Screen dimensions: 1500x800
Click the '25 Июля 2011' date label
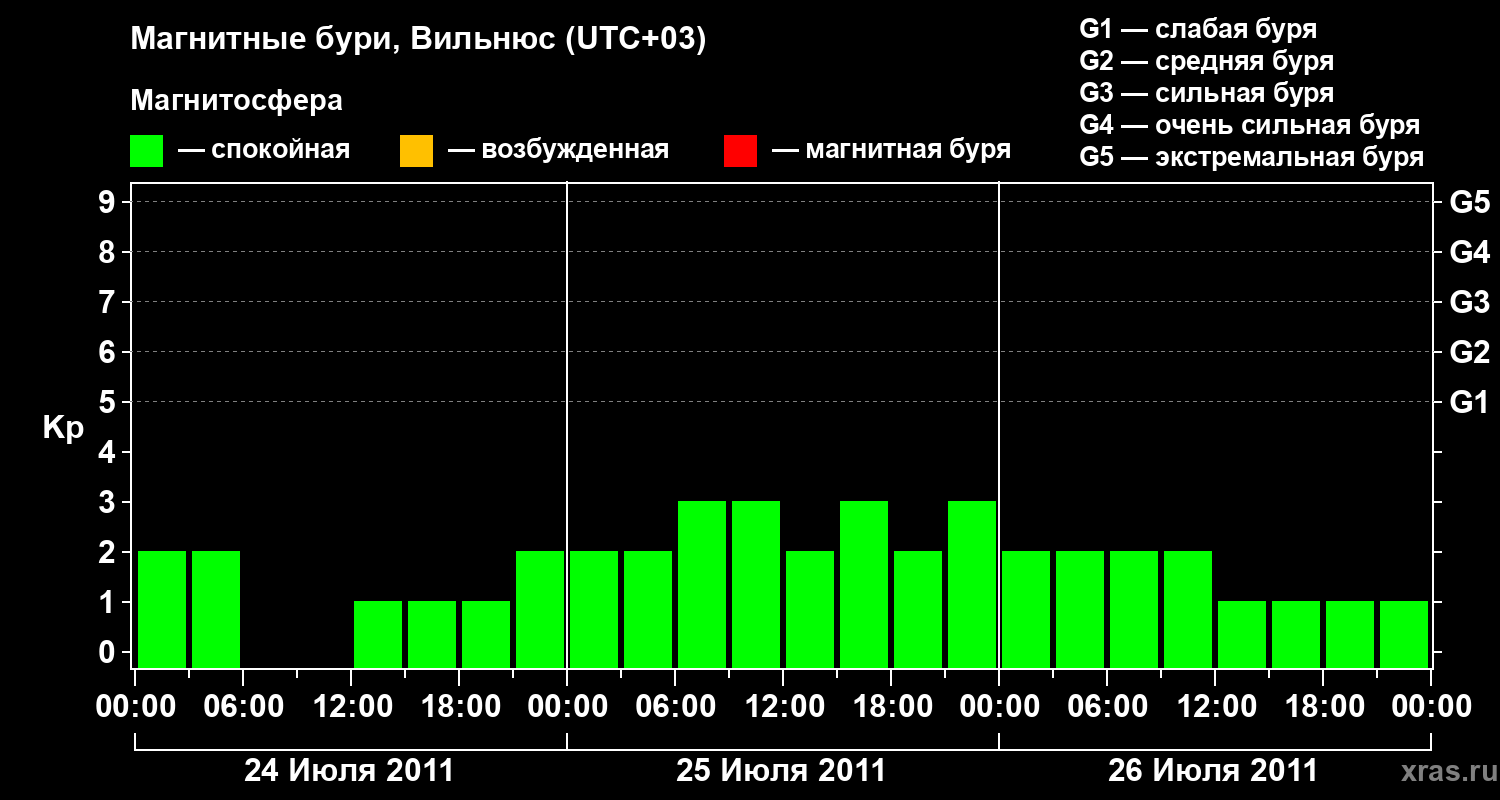pyautogui.click(x=781, y=771)
